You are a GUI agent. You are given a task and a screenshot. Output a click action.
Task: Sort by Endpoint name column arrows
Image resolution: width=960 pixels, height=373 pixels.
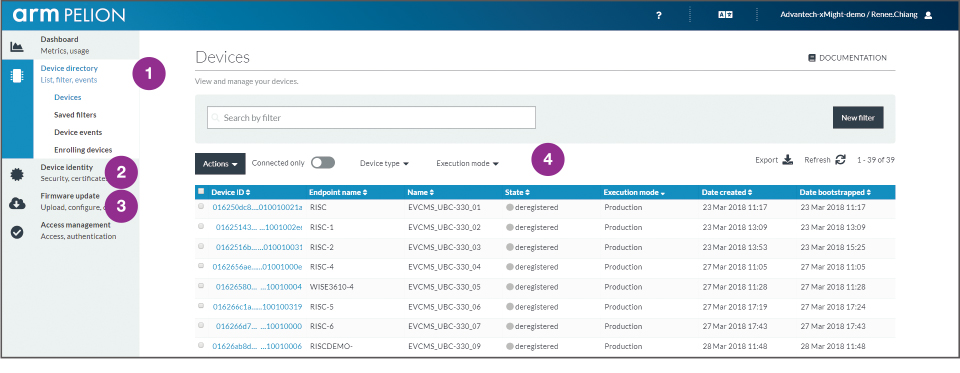coord(365,192)
